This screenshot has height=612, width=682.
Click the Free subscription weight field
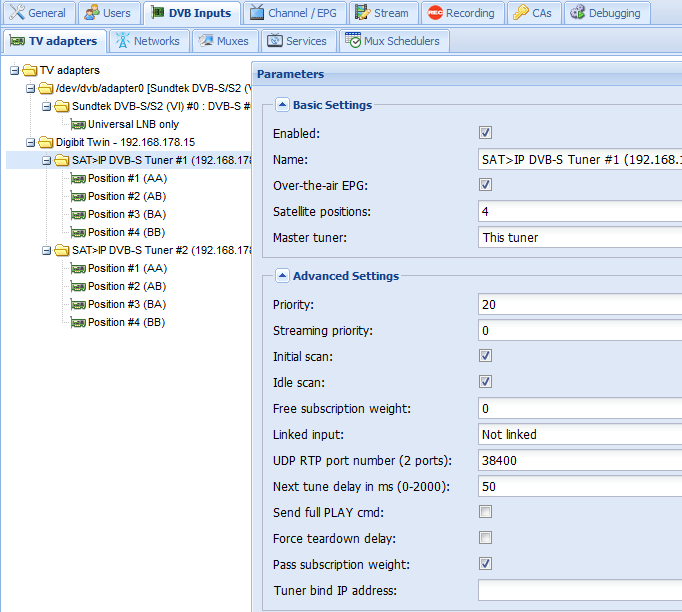point(580,408)
